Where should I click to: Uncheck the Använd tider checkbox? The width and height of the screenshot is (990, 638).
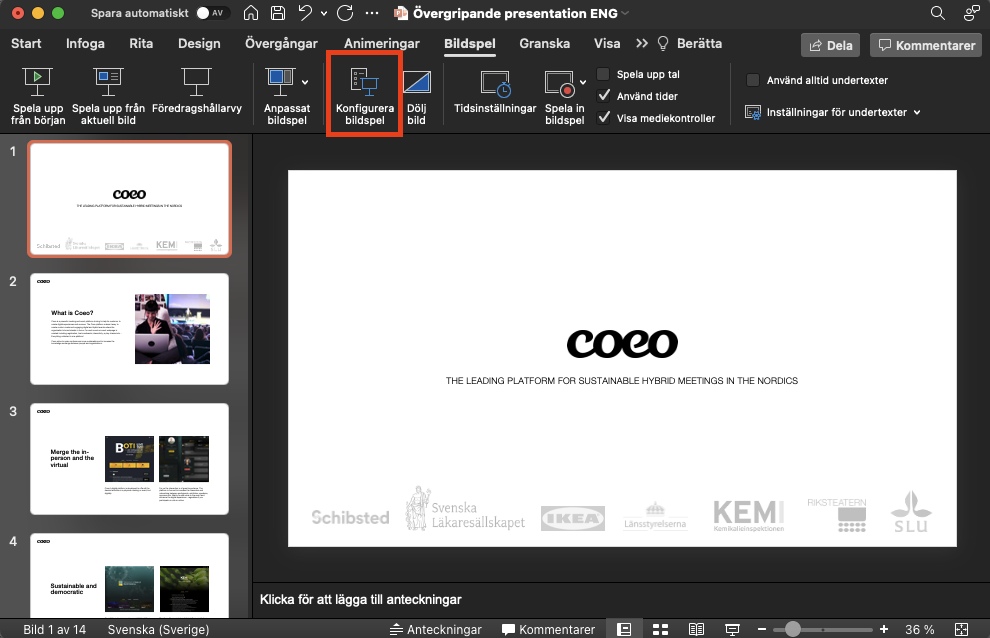[x=604, y=95]
